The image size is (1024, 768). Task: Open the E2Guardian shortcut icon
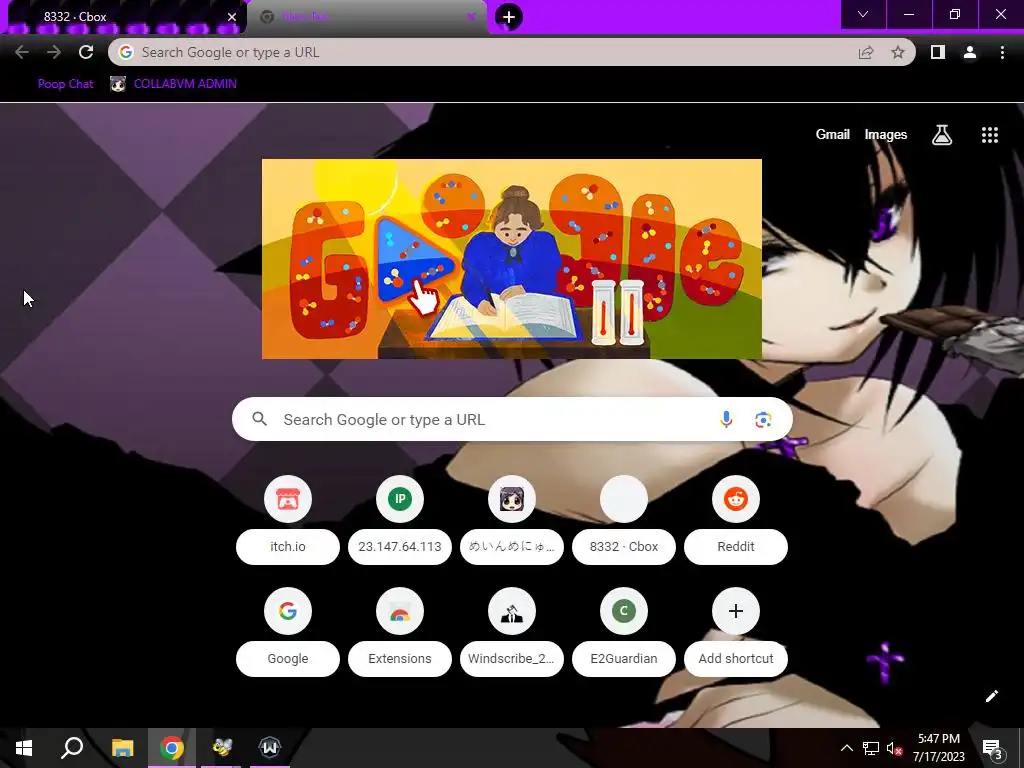point(624,611)
